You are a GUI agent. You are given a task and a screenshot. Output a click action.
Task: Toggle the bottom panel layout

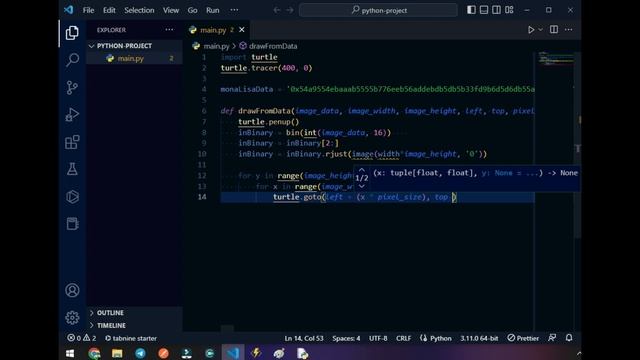484,10
